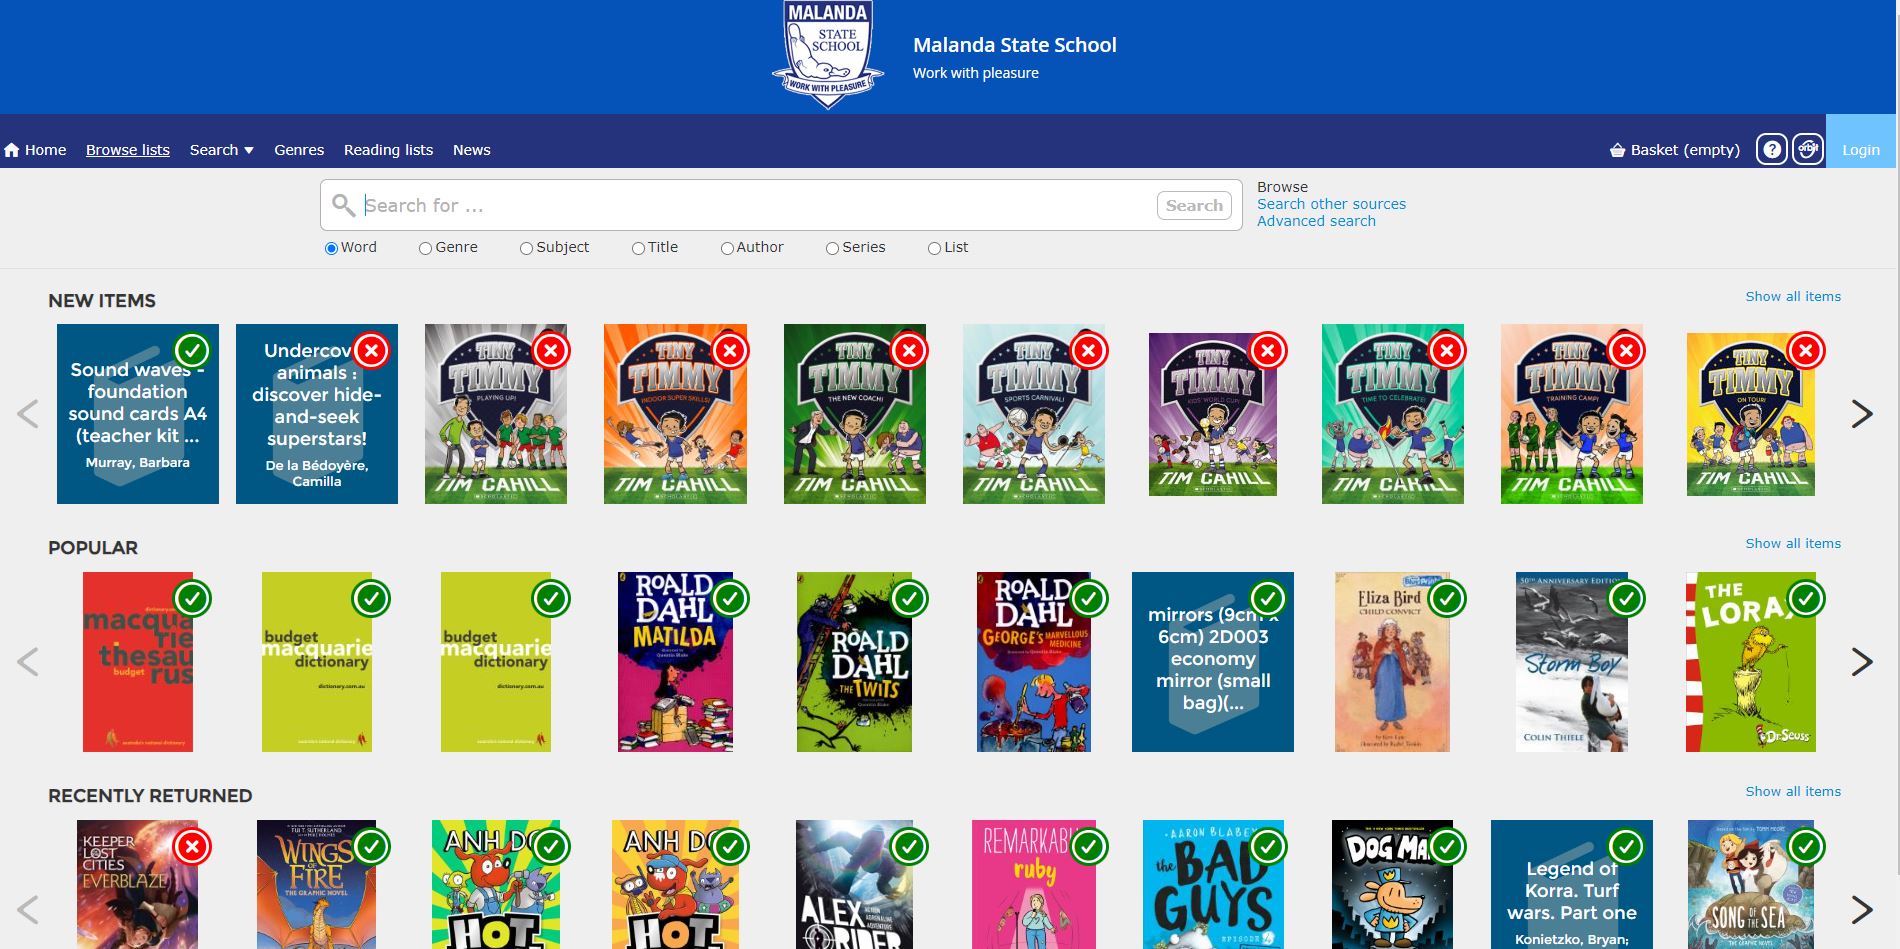Click green availability tick on Matilda cover
The width and height of the screenshot is (1900, 949).
(x=730, y=599)
